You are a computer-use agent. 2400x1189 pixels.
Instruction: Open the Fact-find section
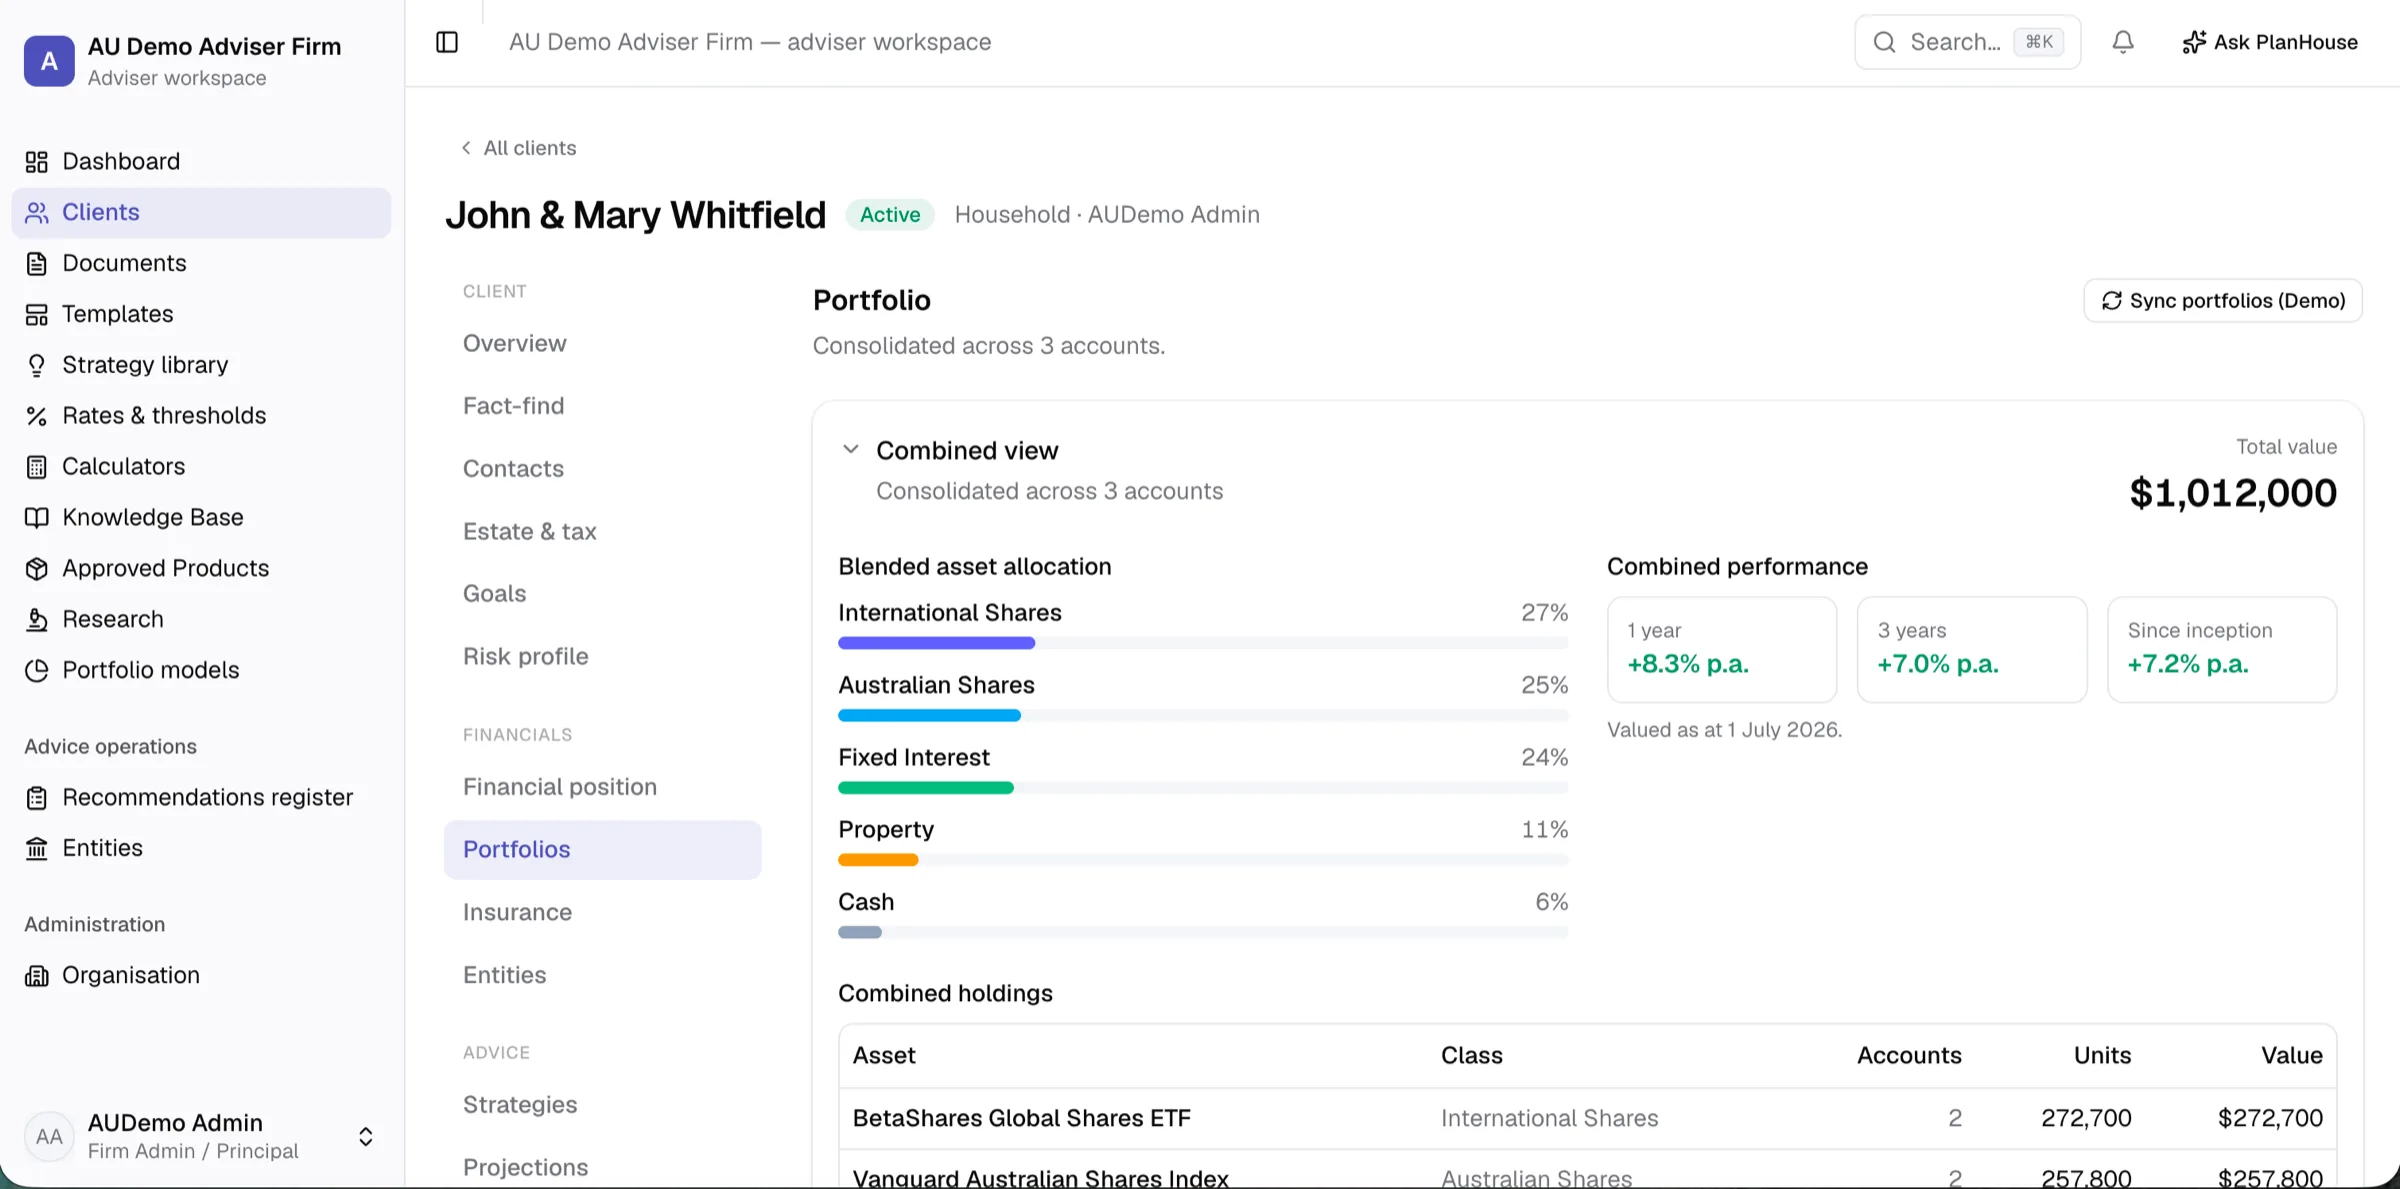[603, 406]
